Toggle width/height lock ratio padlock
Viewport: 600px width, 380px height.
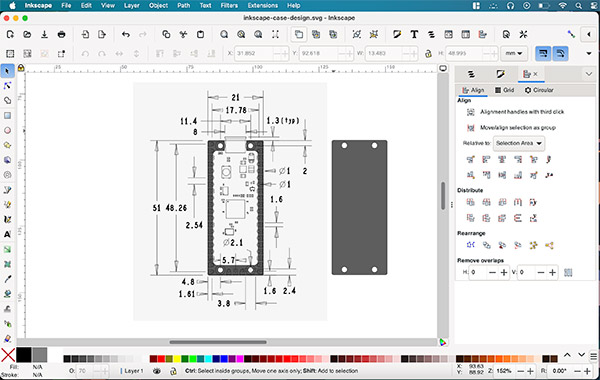pos(428,54)
